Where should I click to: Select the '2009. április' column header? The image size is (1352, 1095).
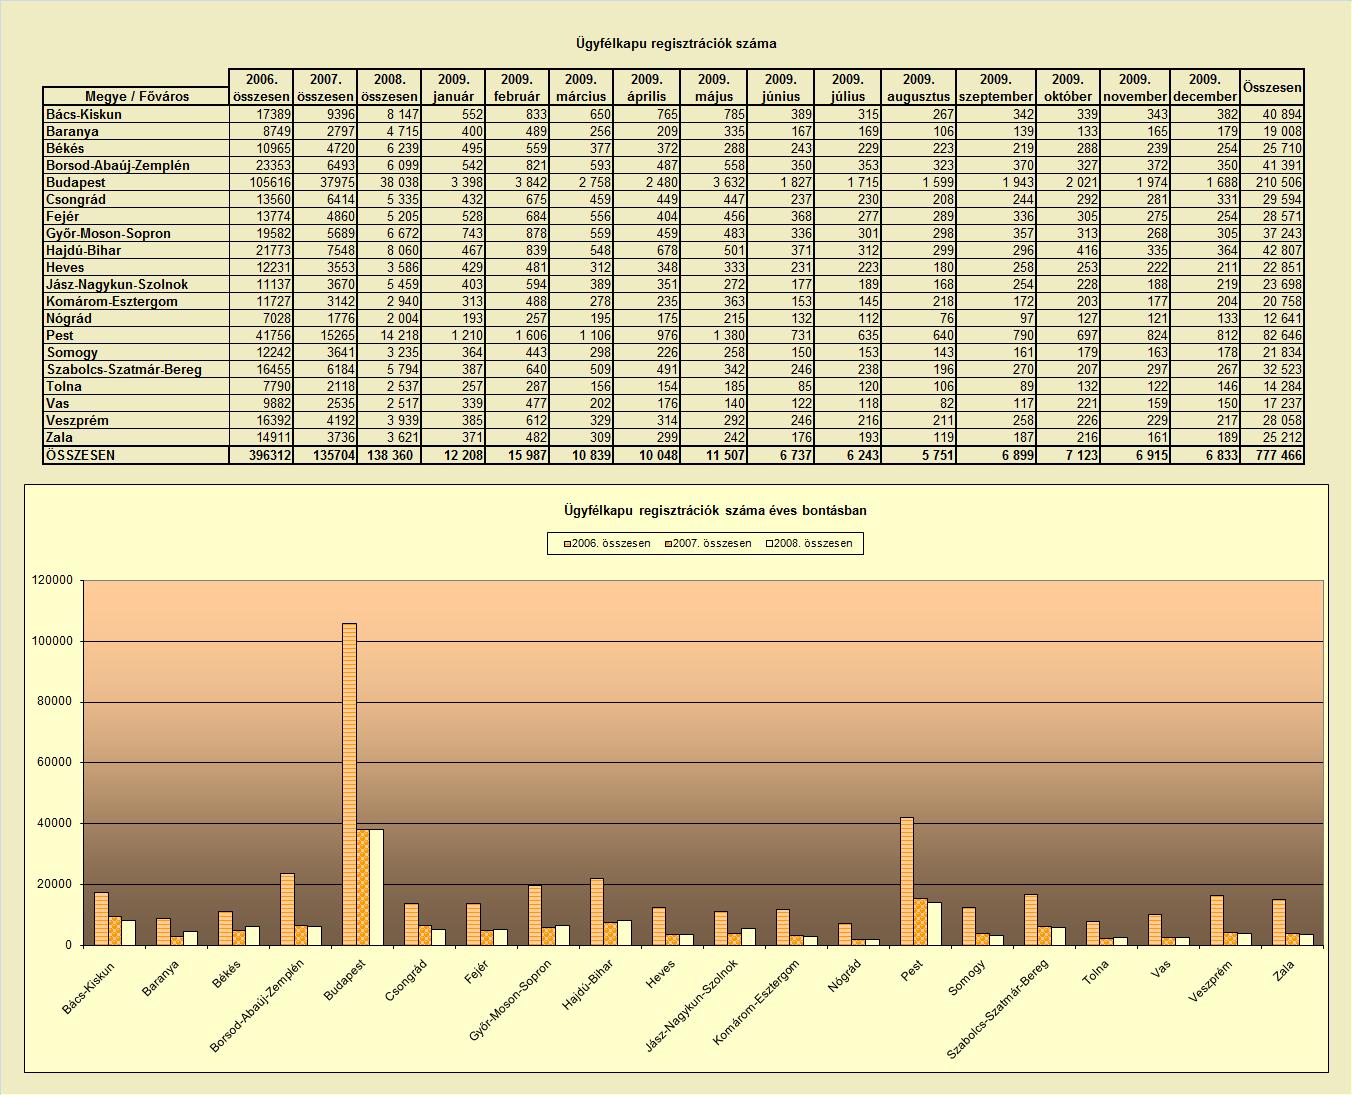(x=647, y=87)
